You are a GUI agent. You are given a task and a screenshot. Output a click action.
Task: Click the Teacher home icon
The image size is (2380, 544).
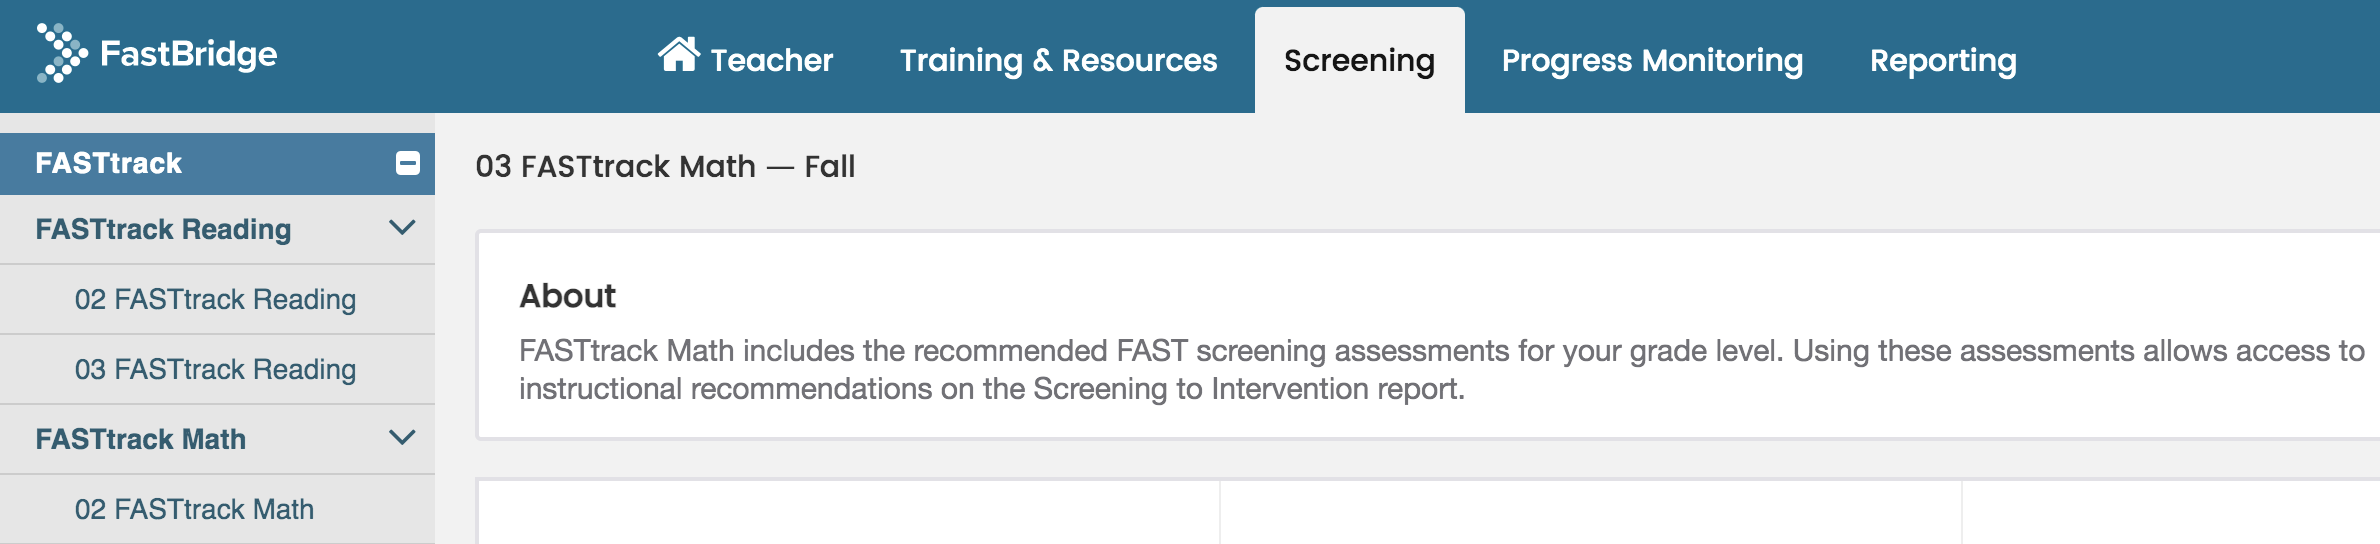tap(679, 54)
